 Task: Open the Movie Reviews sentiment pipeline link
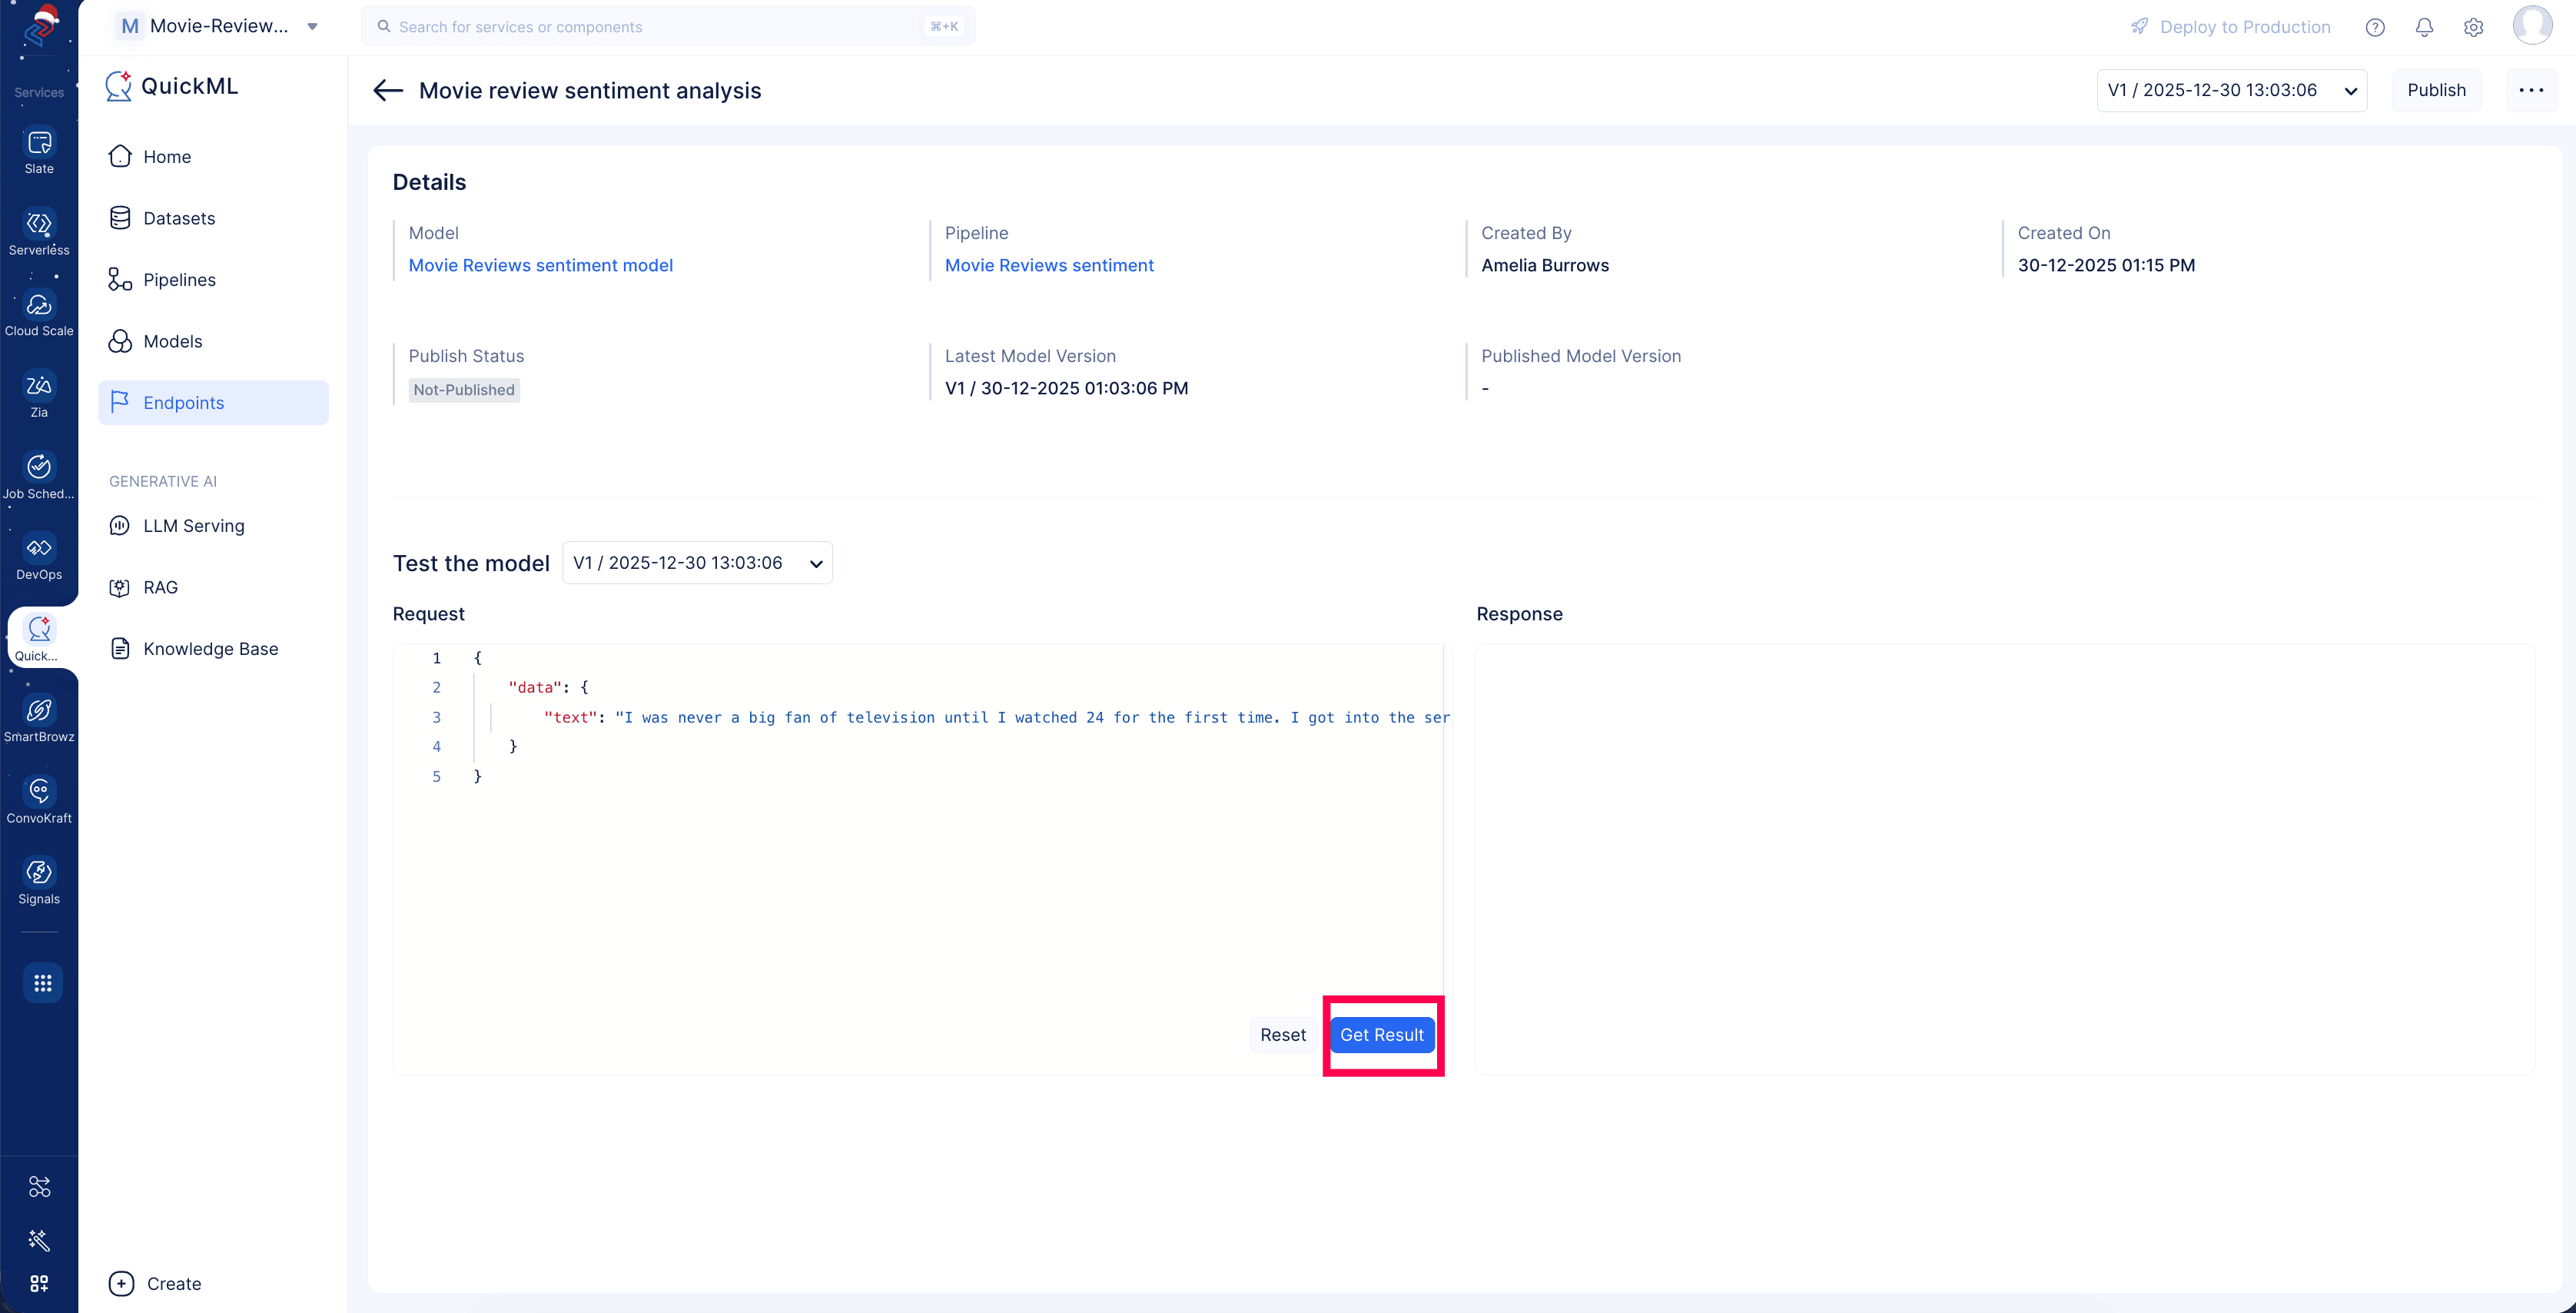(1049, 265)
